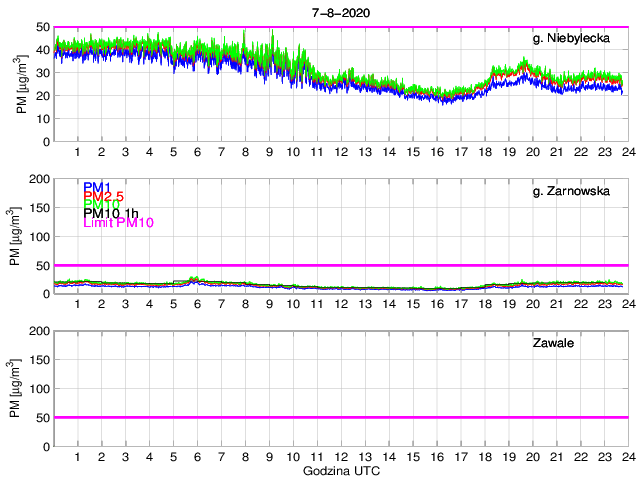
Task: Click the PM [µg/m³] y-axis label of Zarnowska plot
Action: point(15,236)
